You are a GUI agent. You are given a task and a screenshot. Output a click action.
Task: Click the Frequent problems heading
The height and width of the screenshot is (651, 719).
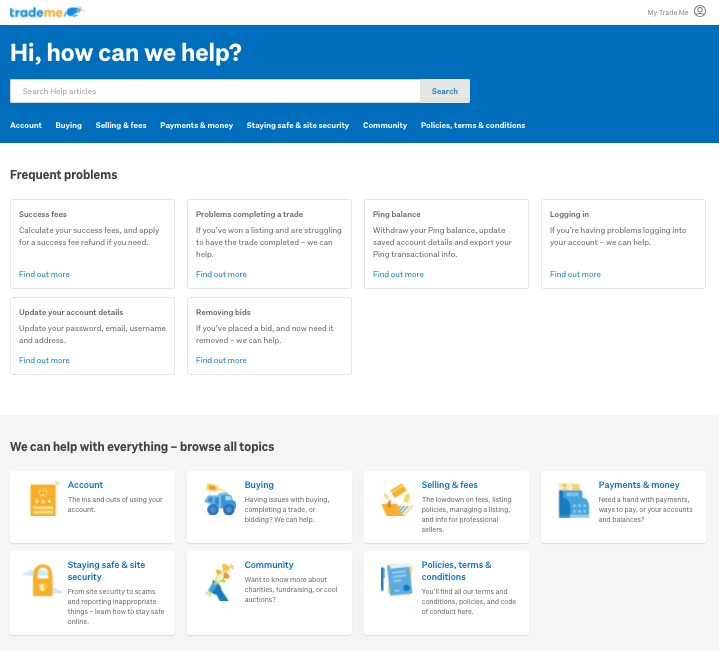point(64,175)
